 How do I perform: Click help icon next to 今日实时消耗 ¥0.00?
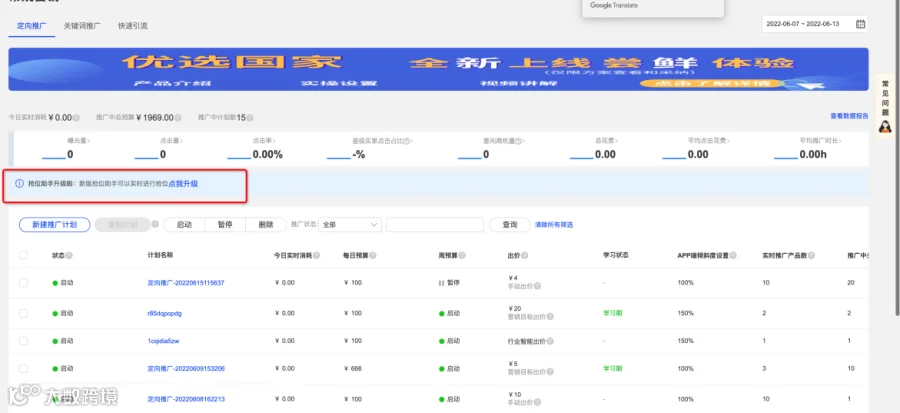click(76, 118)
